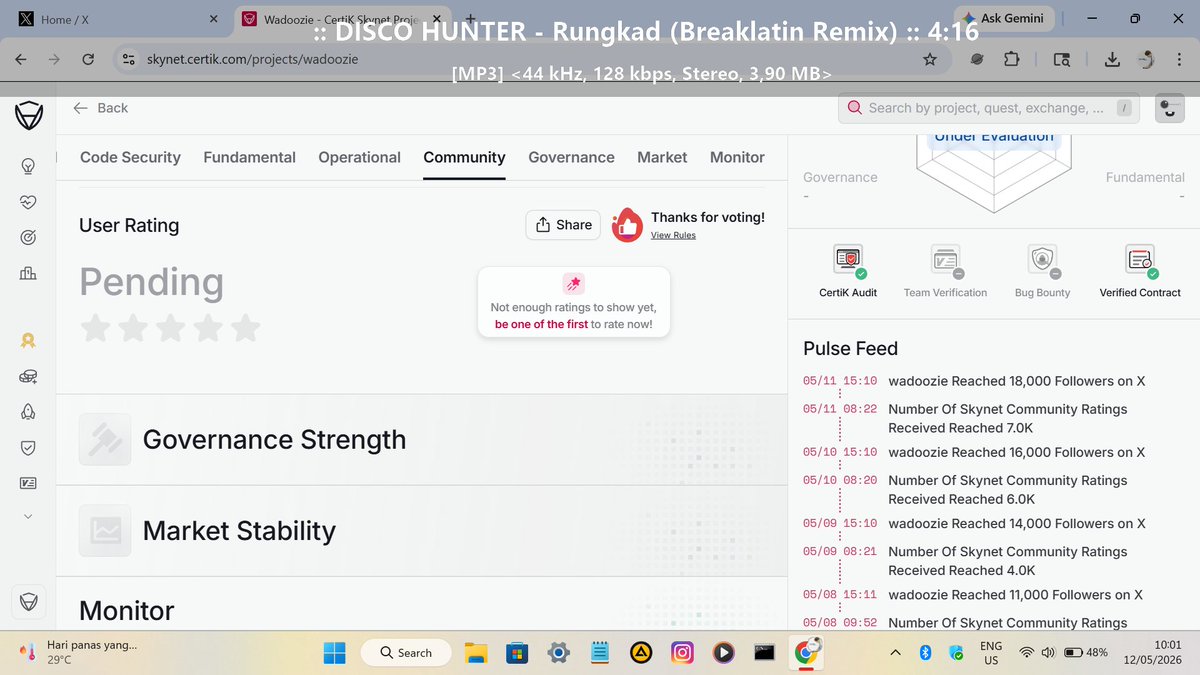
Task: Click 'wadoozie Reached 16,000 Followers on X'
Action: [1017, 452]
